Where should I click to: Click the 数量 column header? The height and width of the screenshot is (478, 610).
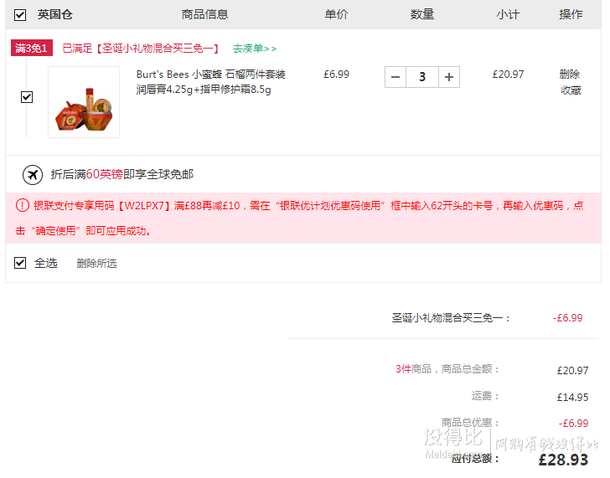422,15
